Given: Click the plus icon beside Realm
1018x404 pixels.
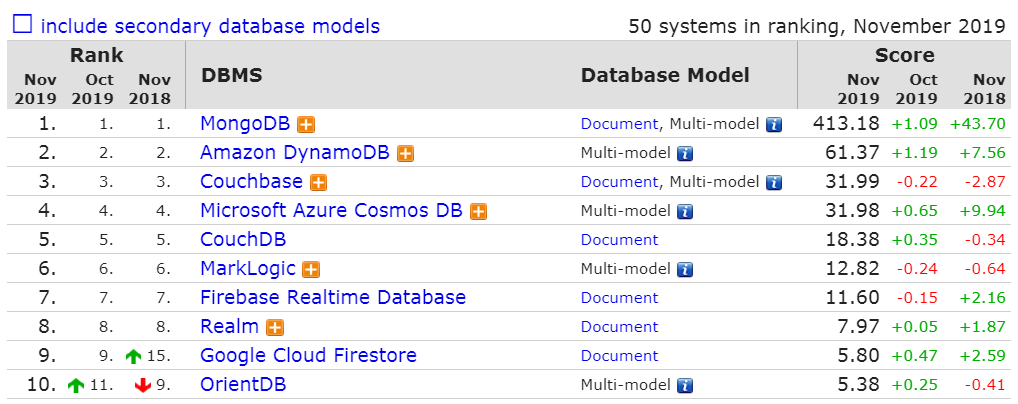Looking at the screenshot, I should (x=275, y=327).
